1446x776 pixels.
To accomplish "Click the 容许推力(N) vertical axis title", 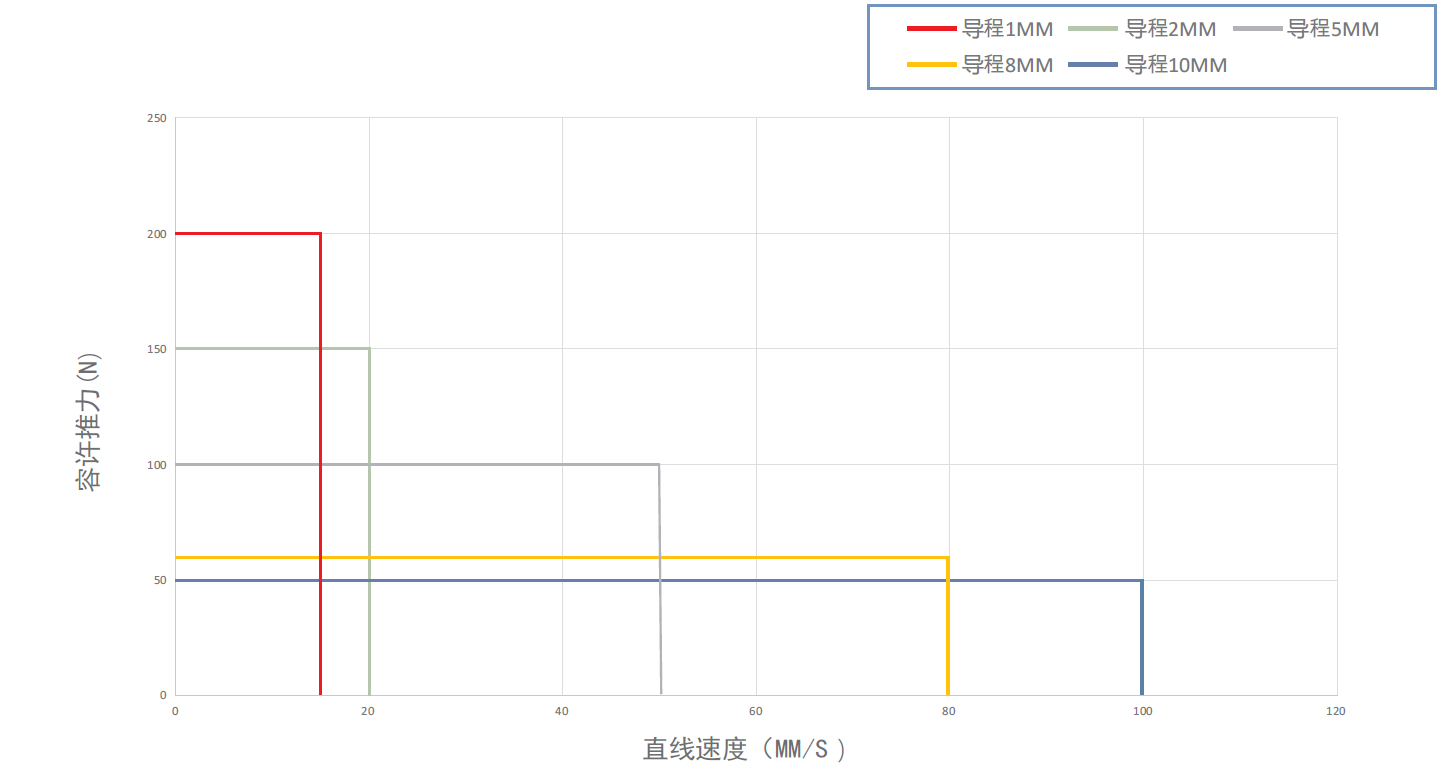I will tap(89, 421).
